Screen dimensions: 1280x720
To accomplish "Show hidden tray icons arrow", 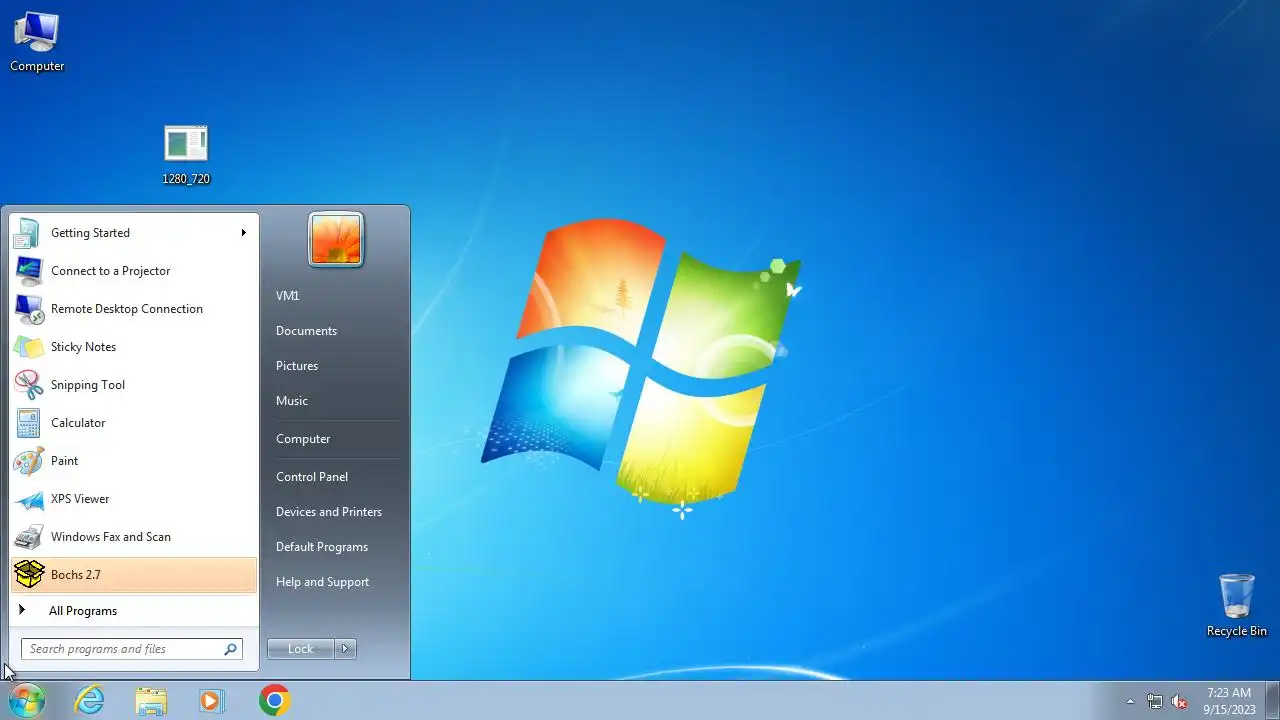I will pos(1130,701).
